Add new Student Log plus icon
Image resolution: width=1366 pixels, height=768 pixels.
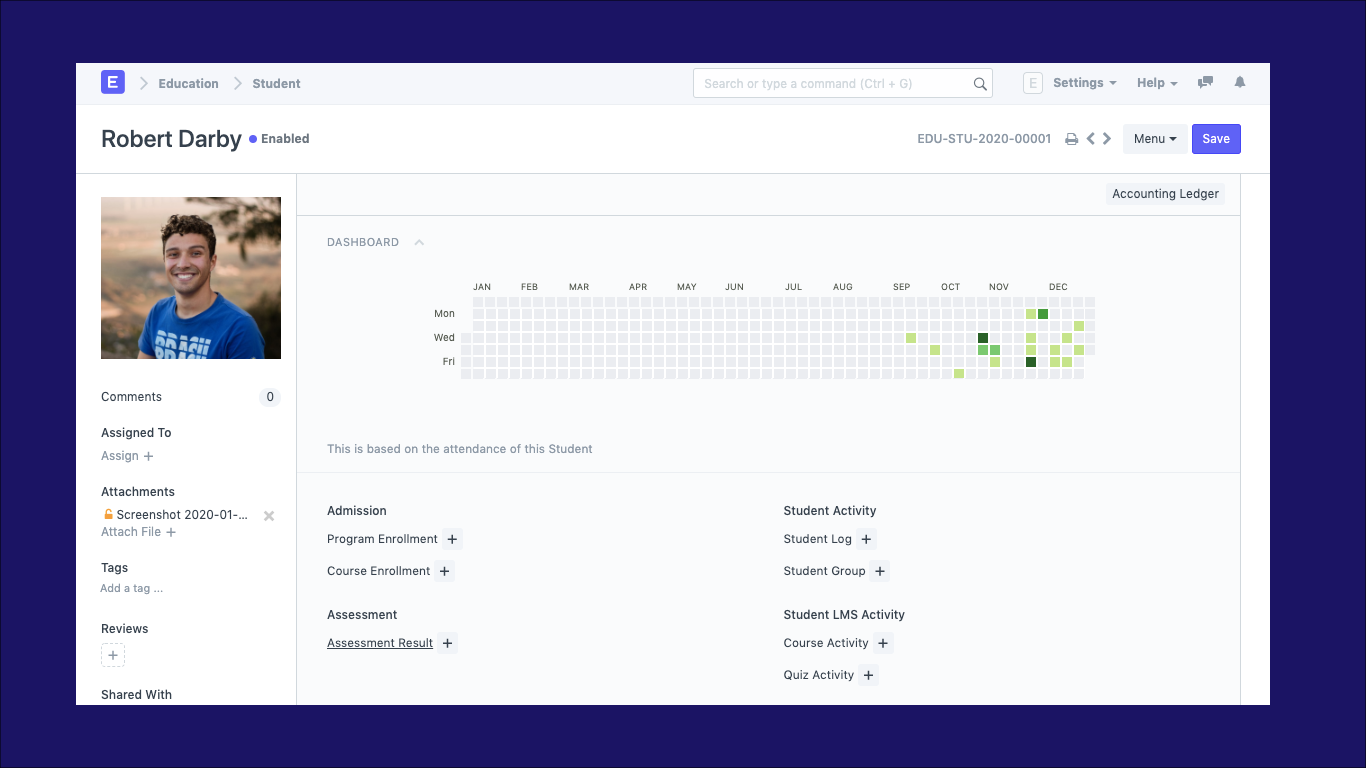click(x=866, y=539)
